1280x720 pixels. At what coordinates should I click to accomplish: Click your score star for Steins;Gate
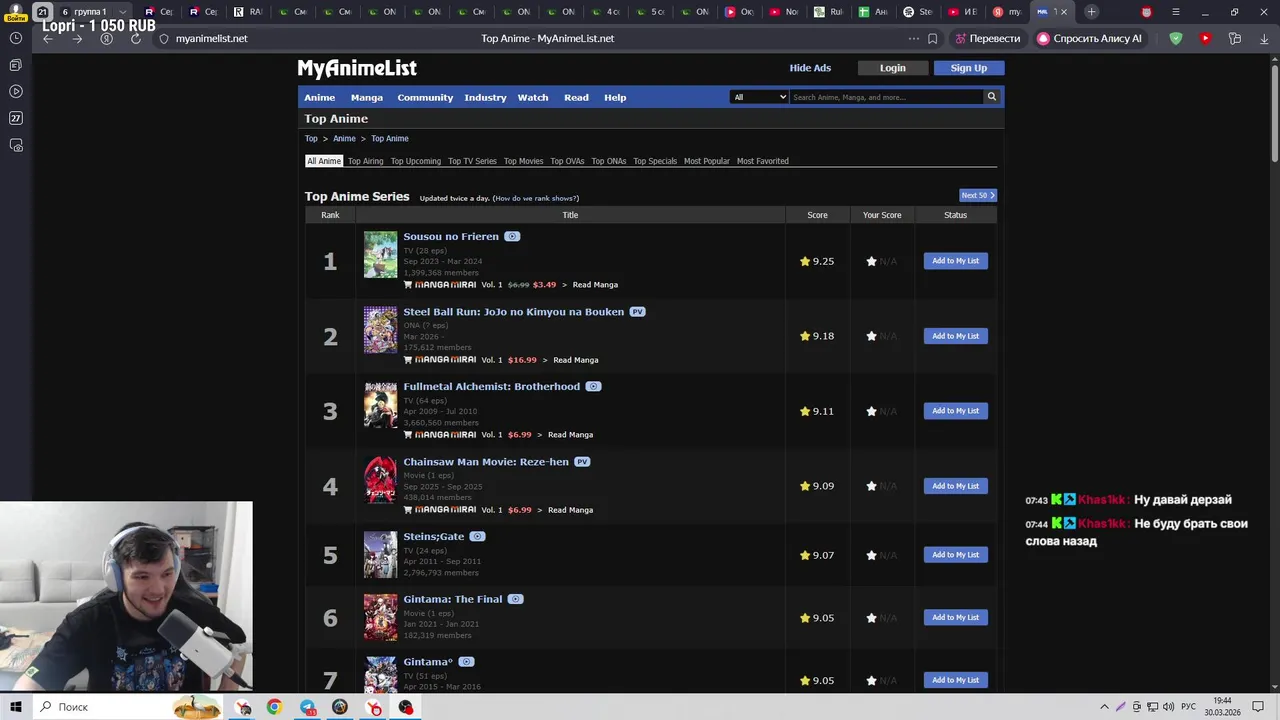pyautogui.click(x=871, y=555)
